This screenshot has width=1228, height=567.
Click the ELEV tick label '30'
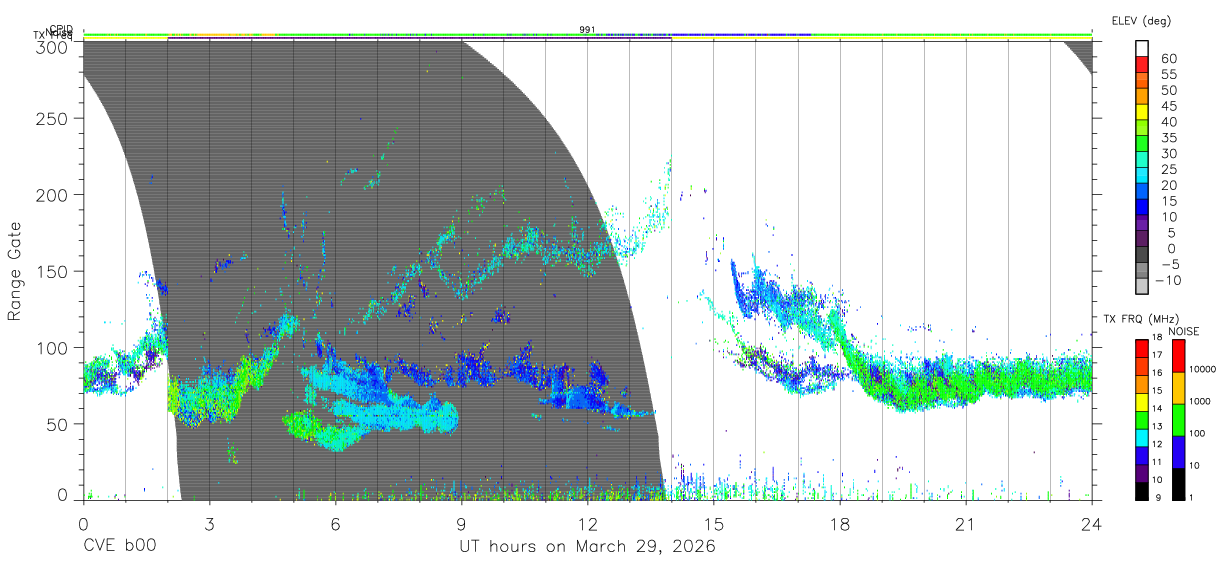tap(1168, 154)
